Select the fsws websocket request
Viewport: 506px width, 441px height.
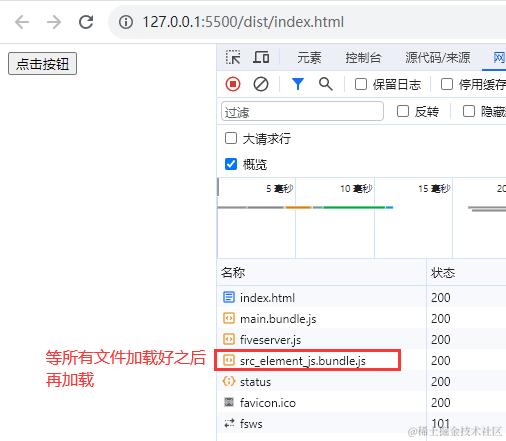click(x=362, y=423)
